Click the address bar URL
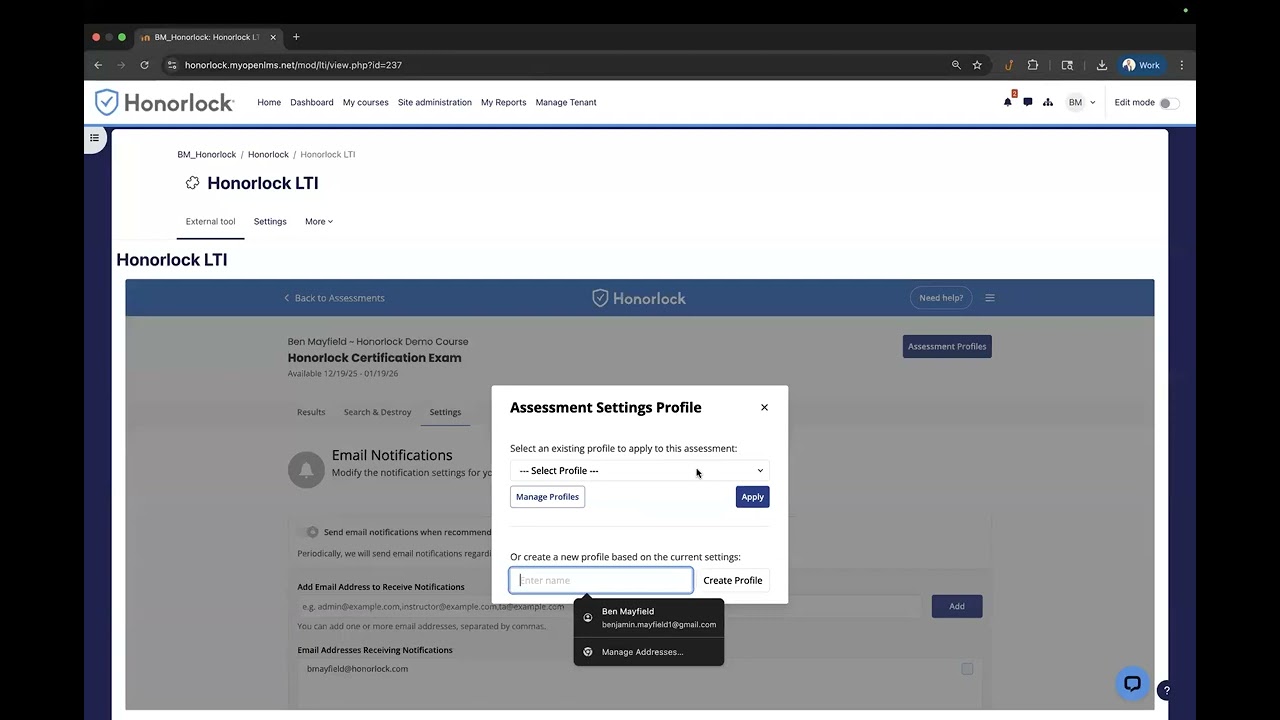Screen dimensions: 1280x720 [x=293, y=65]
